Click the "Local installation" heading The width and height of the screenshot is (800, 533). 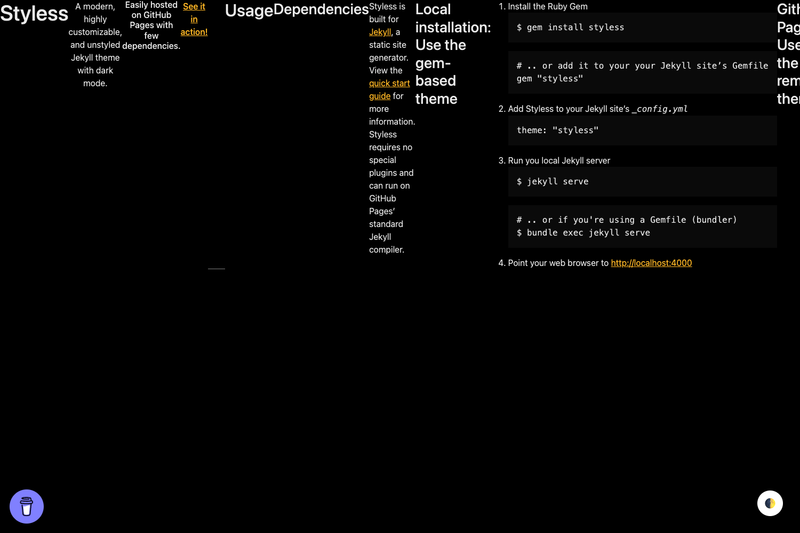click(x=453, y=54)
